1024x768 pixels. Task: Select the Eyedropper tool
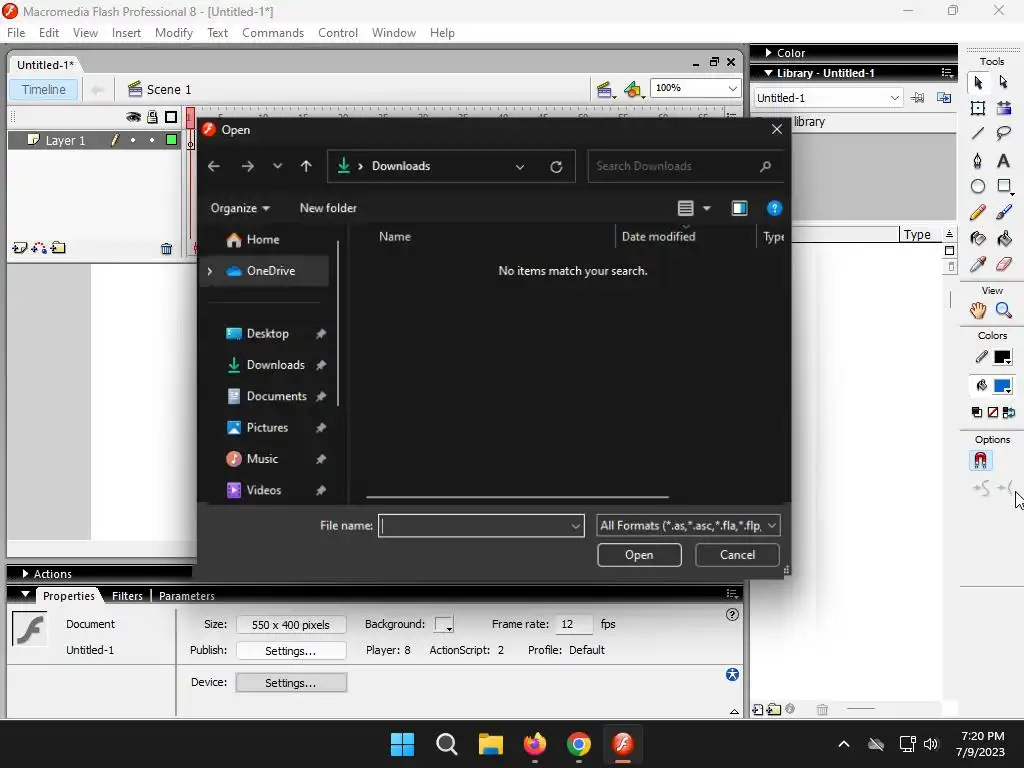coord(978,264)
